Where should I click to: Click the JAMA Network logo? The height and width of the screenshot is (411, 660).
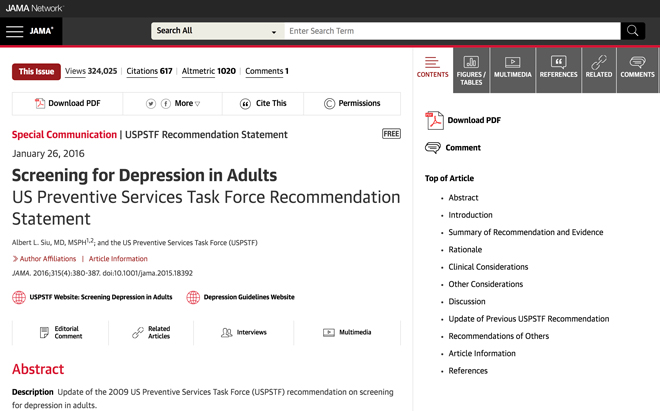[x=34, y=8]
